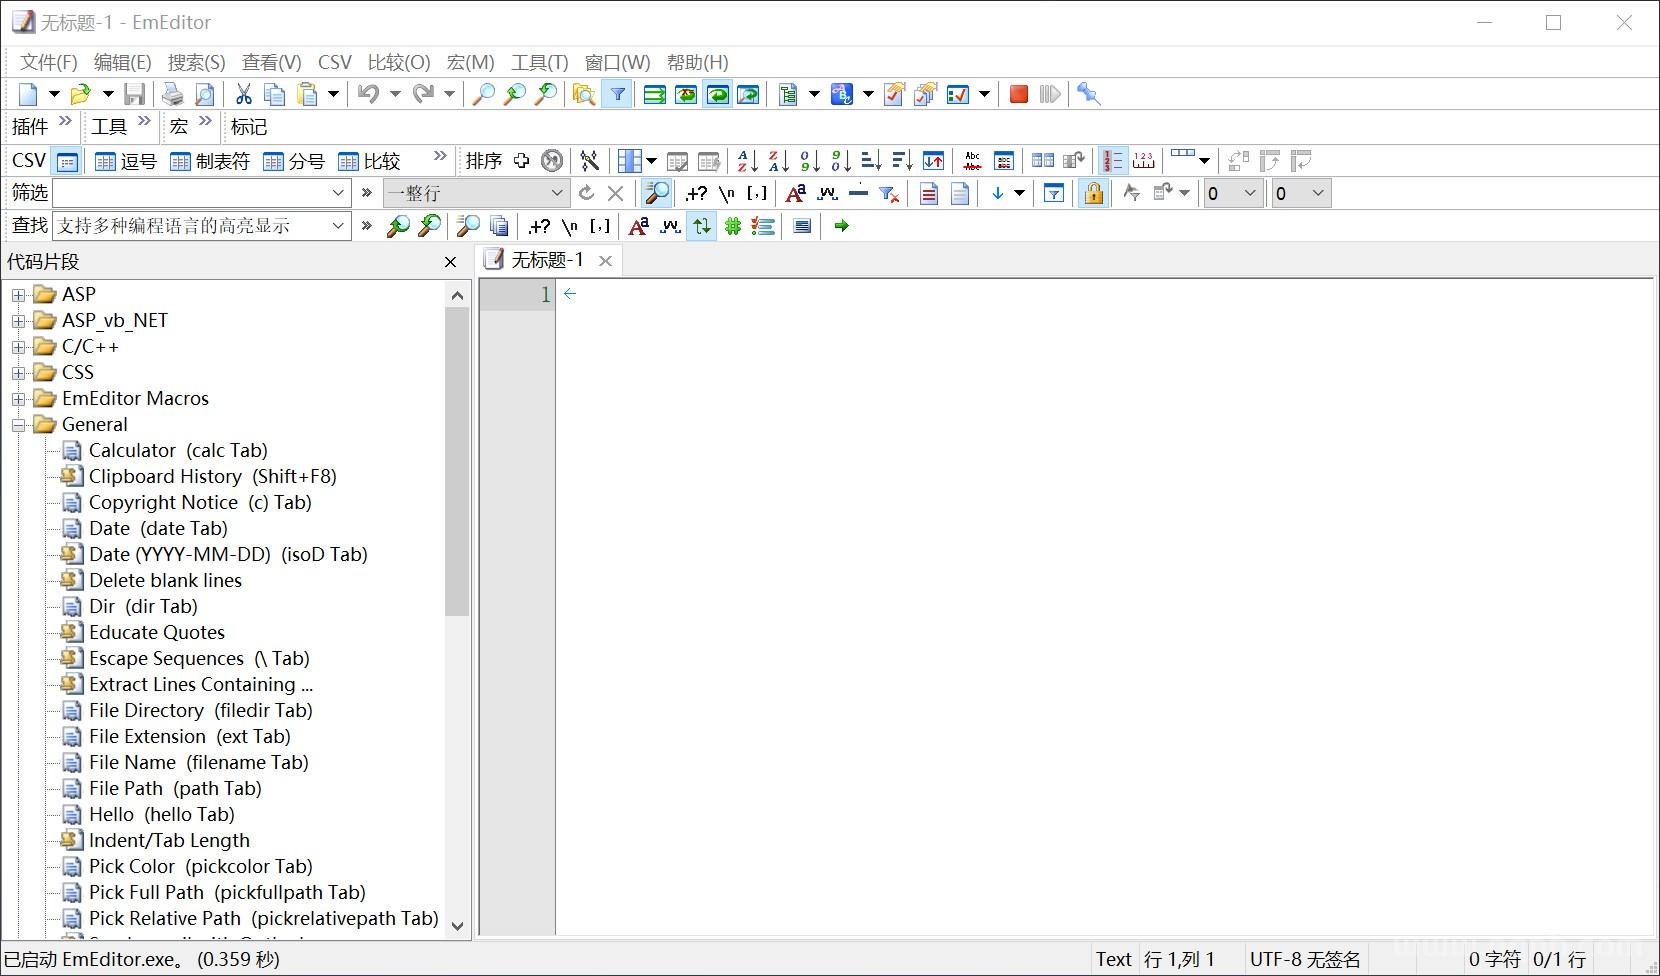Click the 逗号 CSV button
The width and height of the screenshot is (1660, 976).
click(x=126, y=161)
